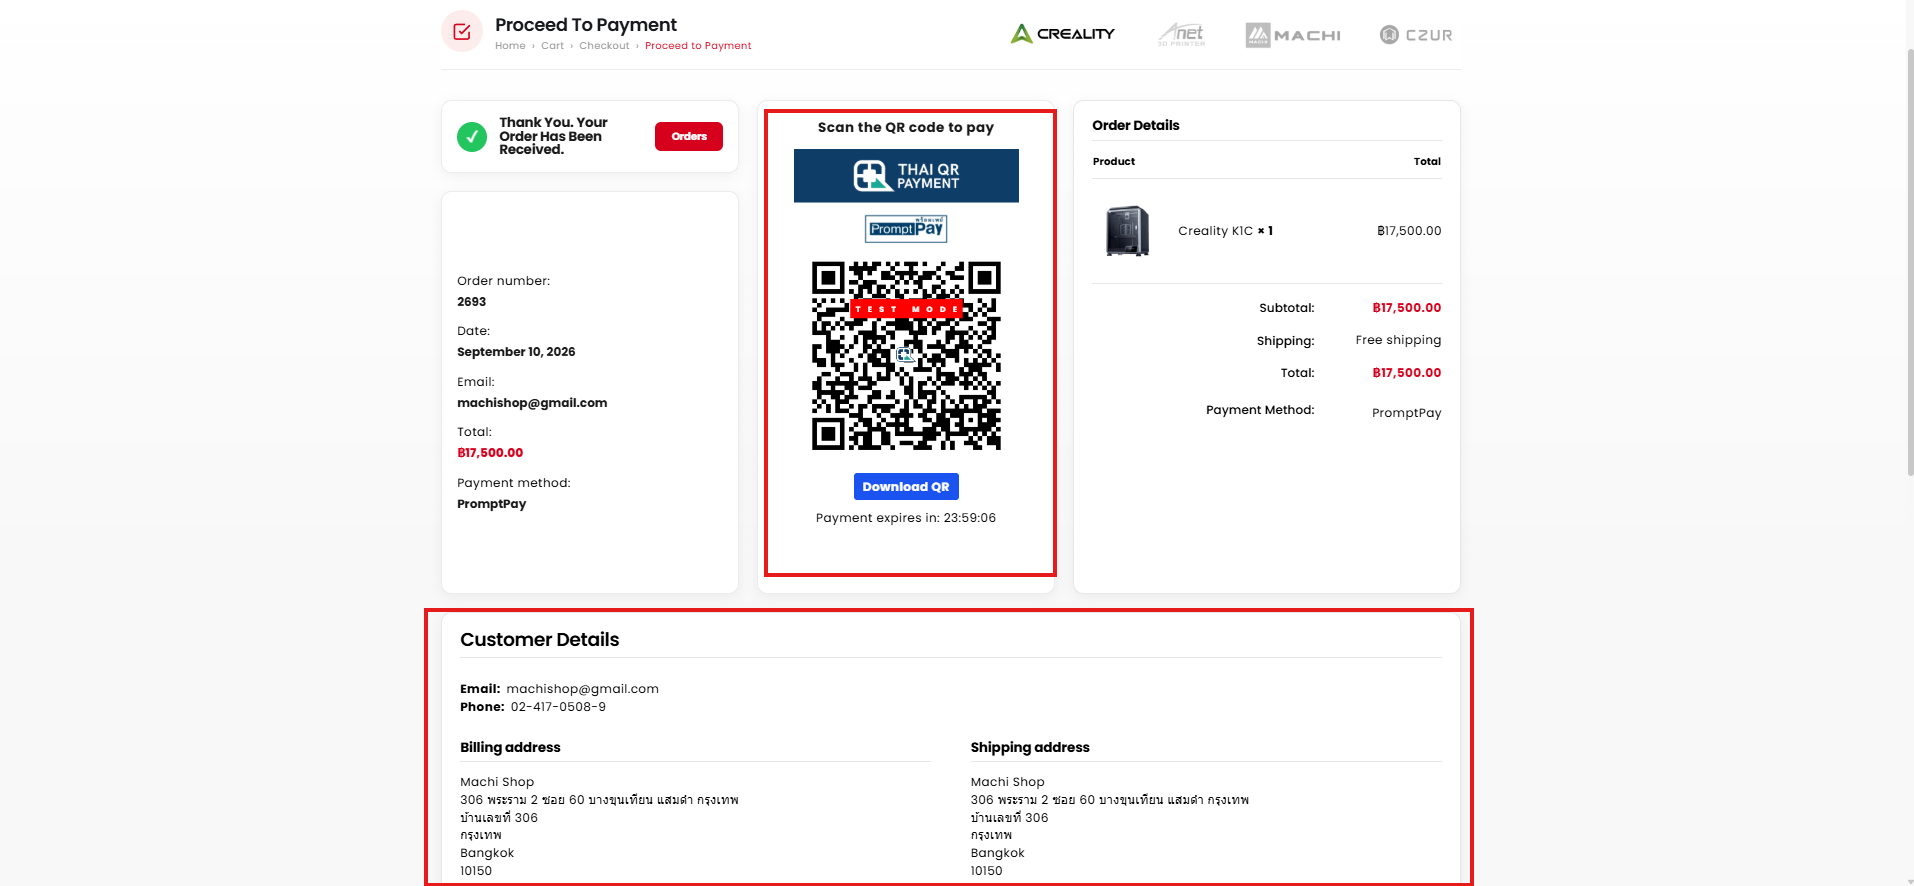Click the Thank You order received message
The width and height of the screenshot is (1914, 886).
click(553, 136)
